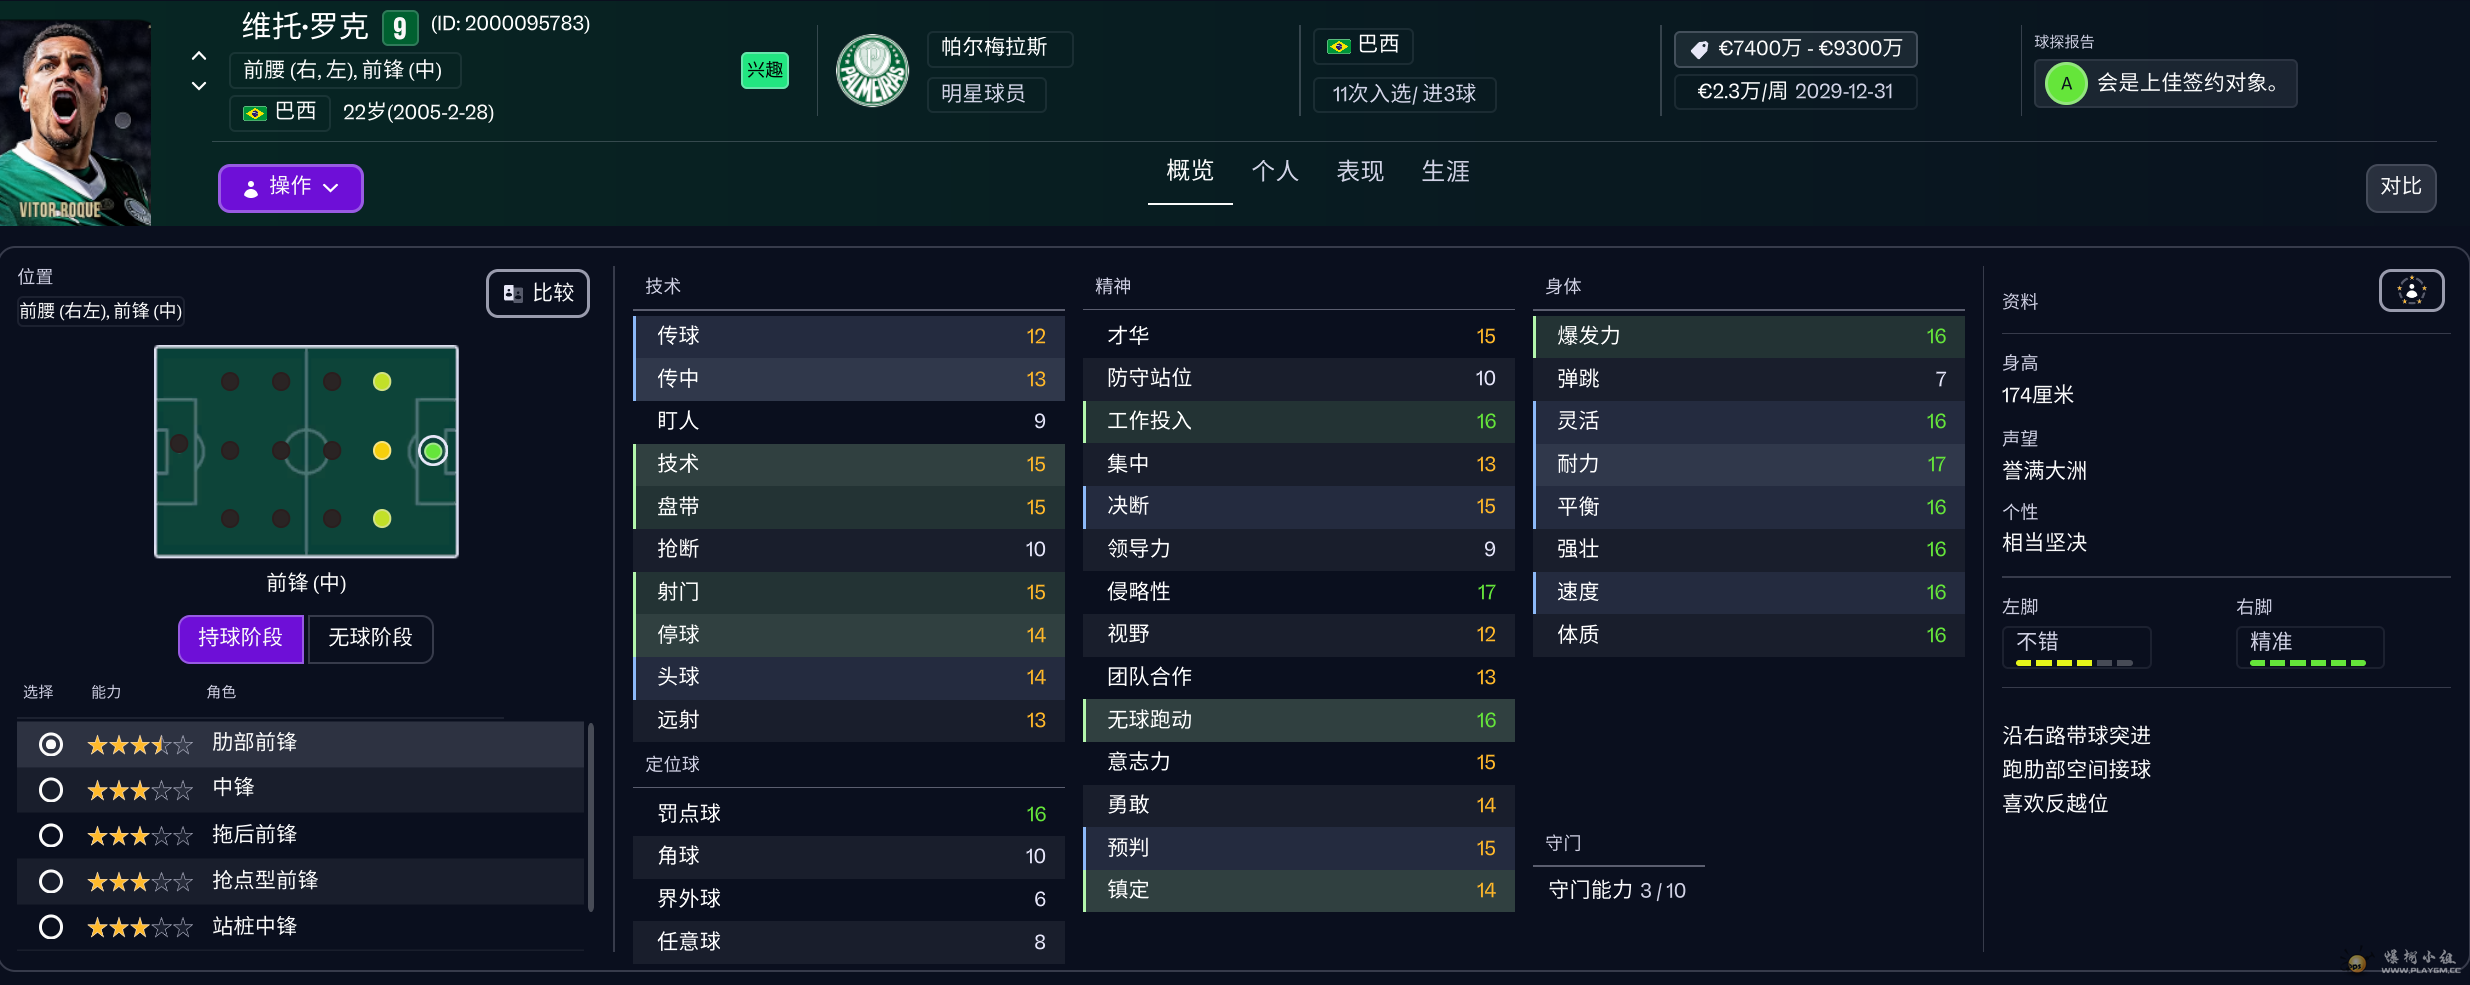Click the price tag transfer value icon
The height and width of the screenshot is (985, 2470).
1699,49
